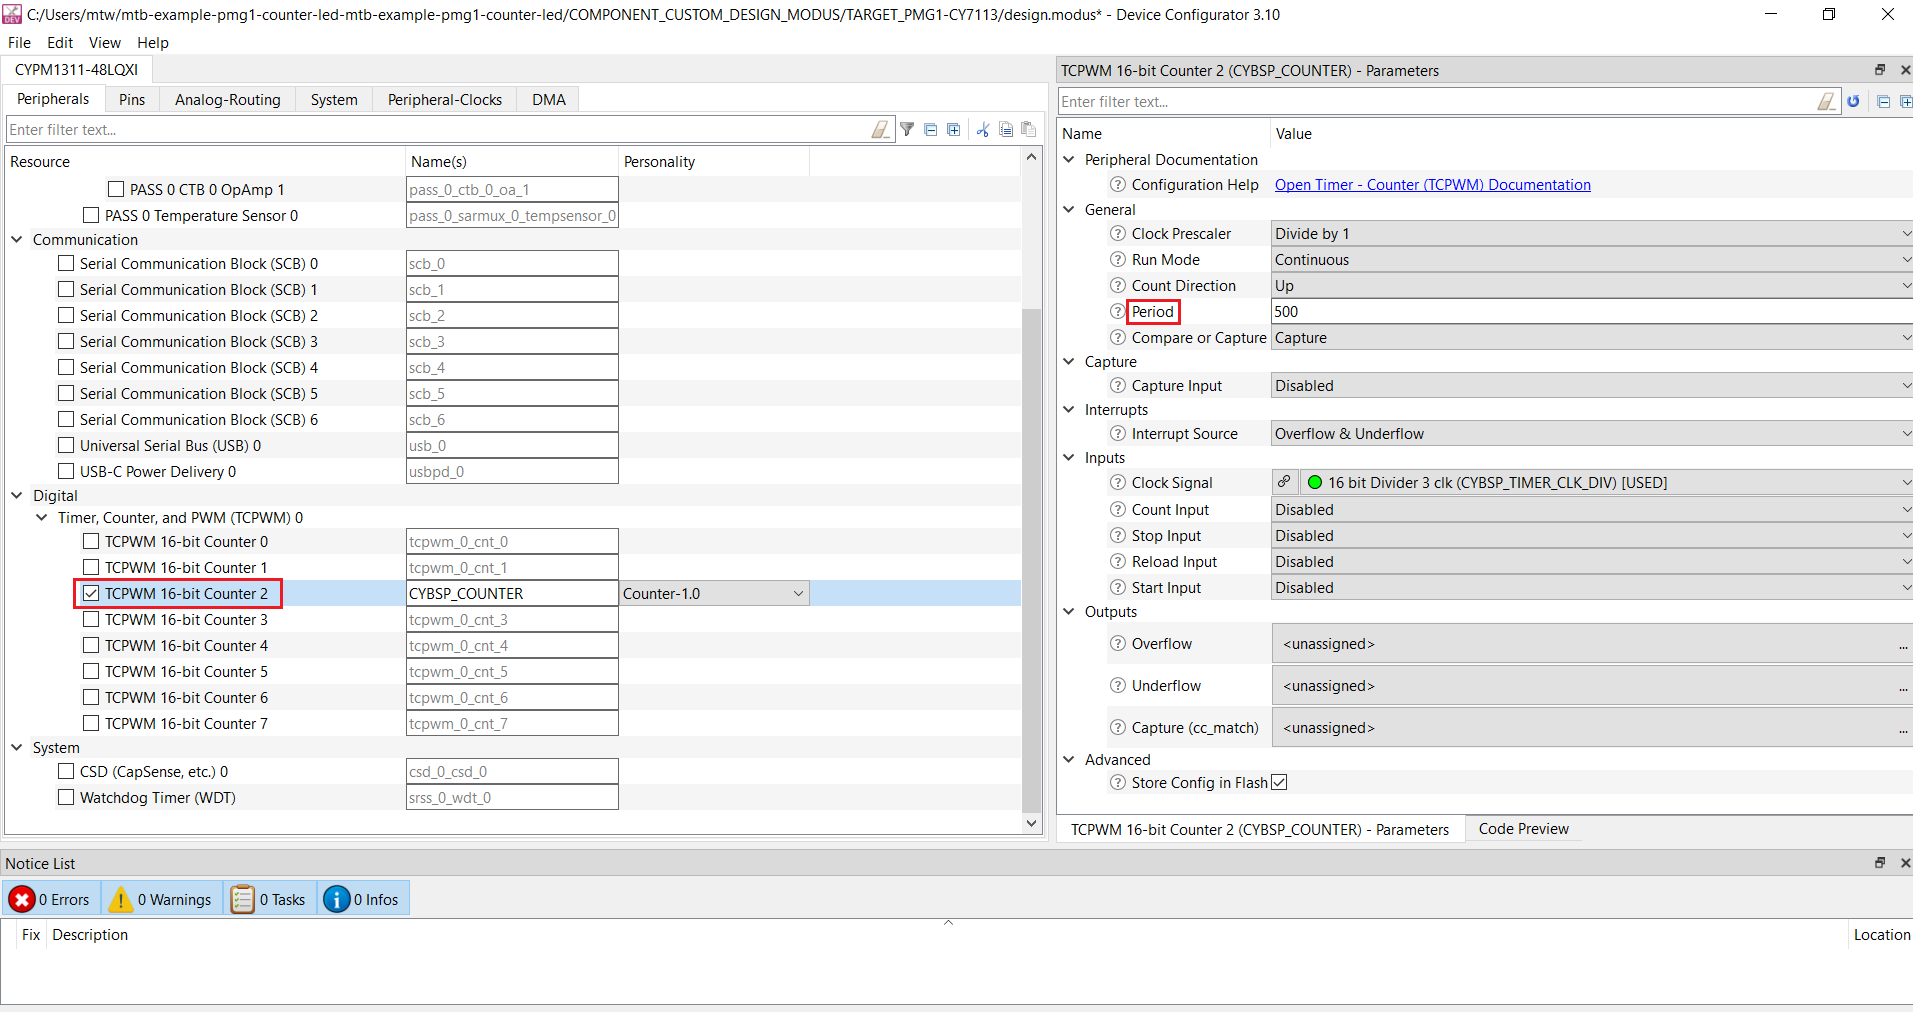Viewport: 1913px width, 1012px height.
Task: Open help icon beside Run Mode
Action: click(1118, 260)
